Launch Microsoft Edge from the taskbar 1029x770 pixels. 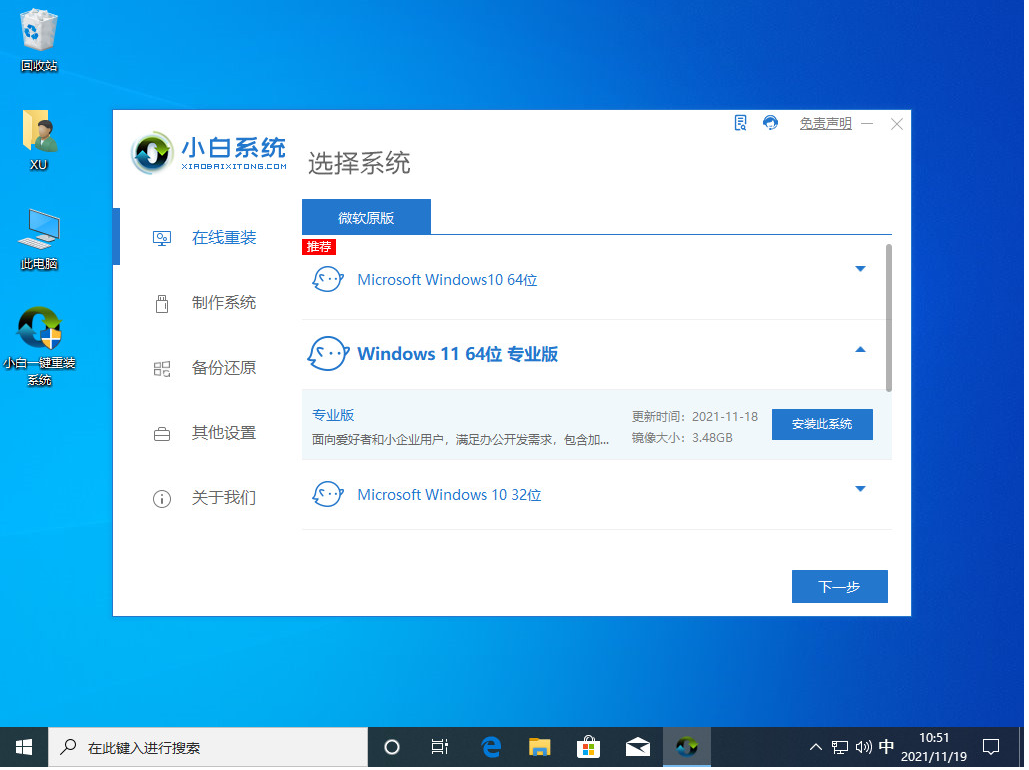tap(491, 747)
